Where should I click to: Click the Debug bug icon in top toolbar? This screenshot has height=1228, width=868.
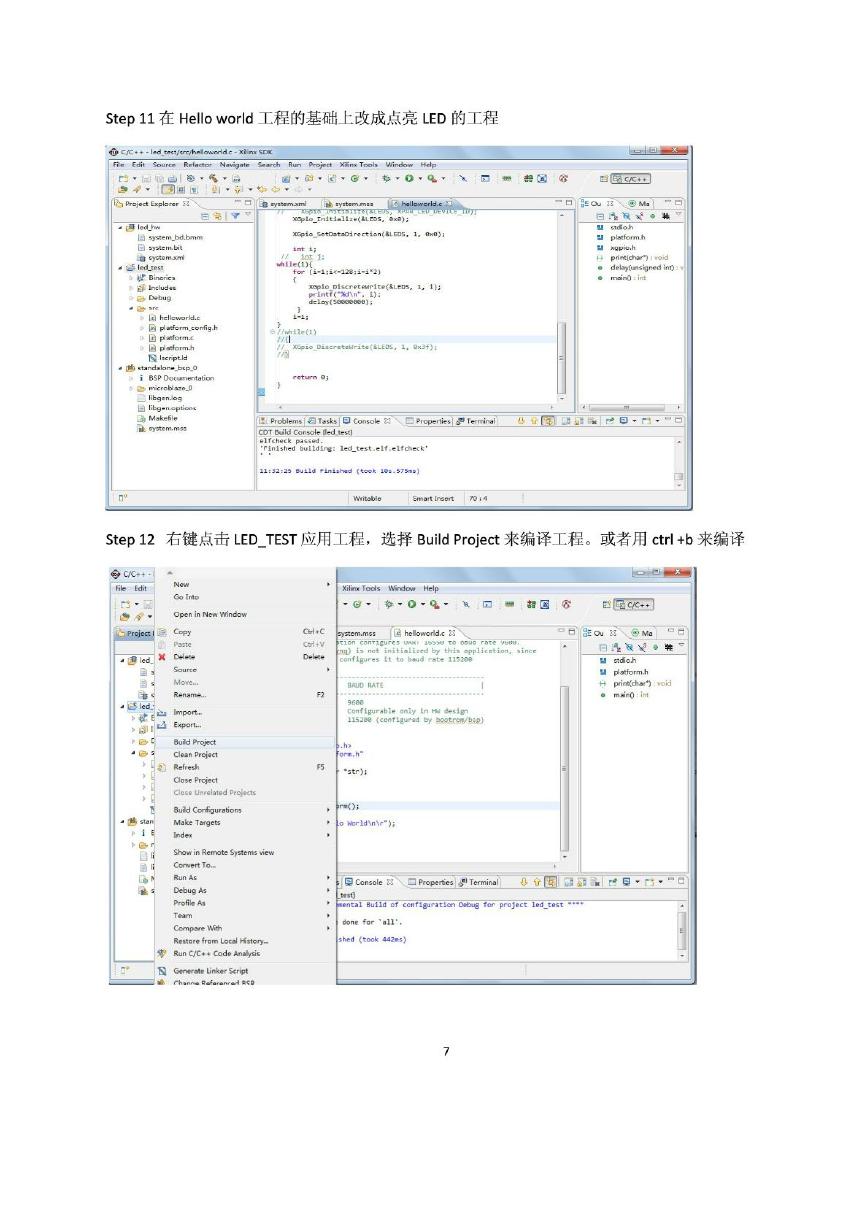386,177
